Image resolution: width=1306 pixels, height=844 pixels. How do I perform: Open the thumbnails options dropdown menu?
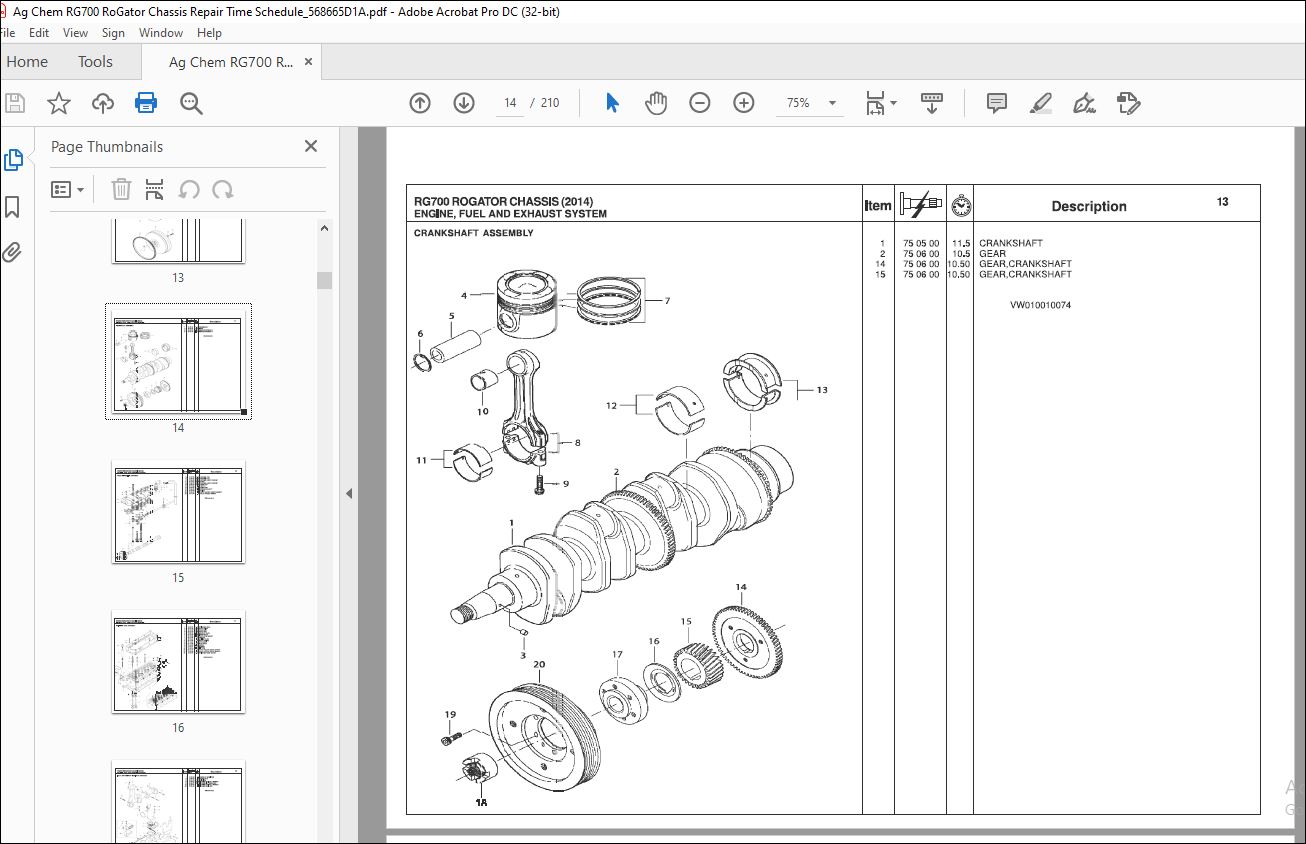coord(68,189)
